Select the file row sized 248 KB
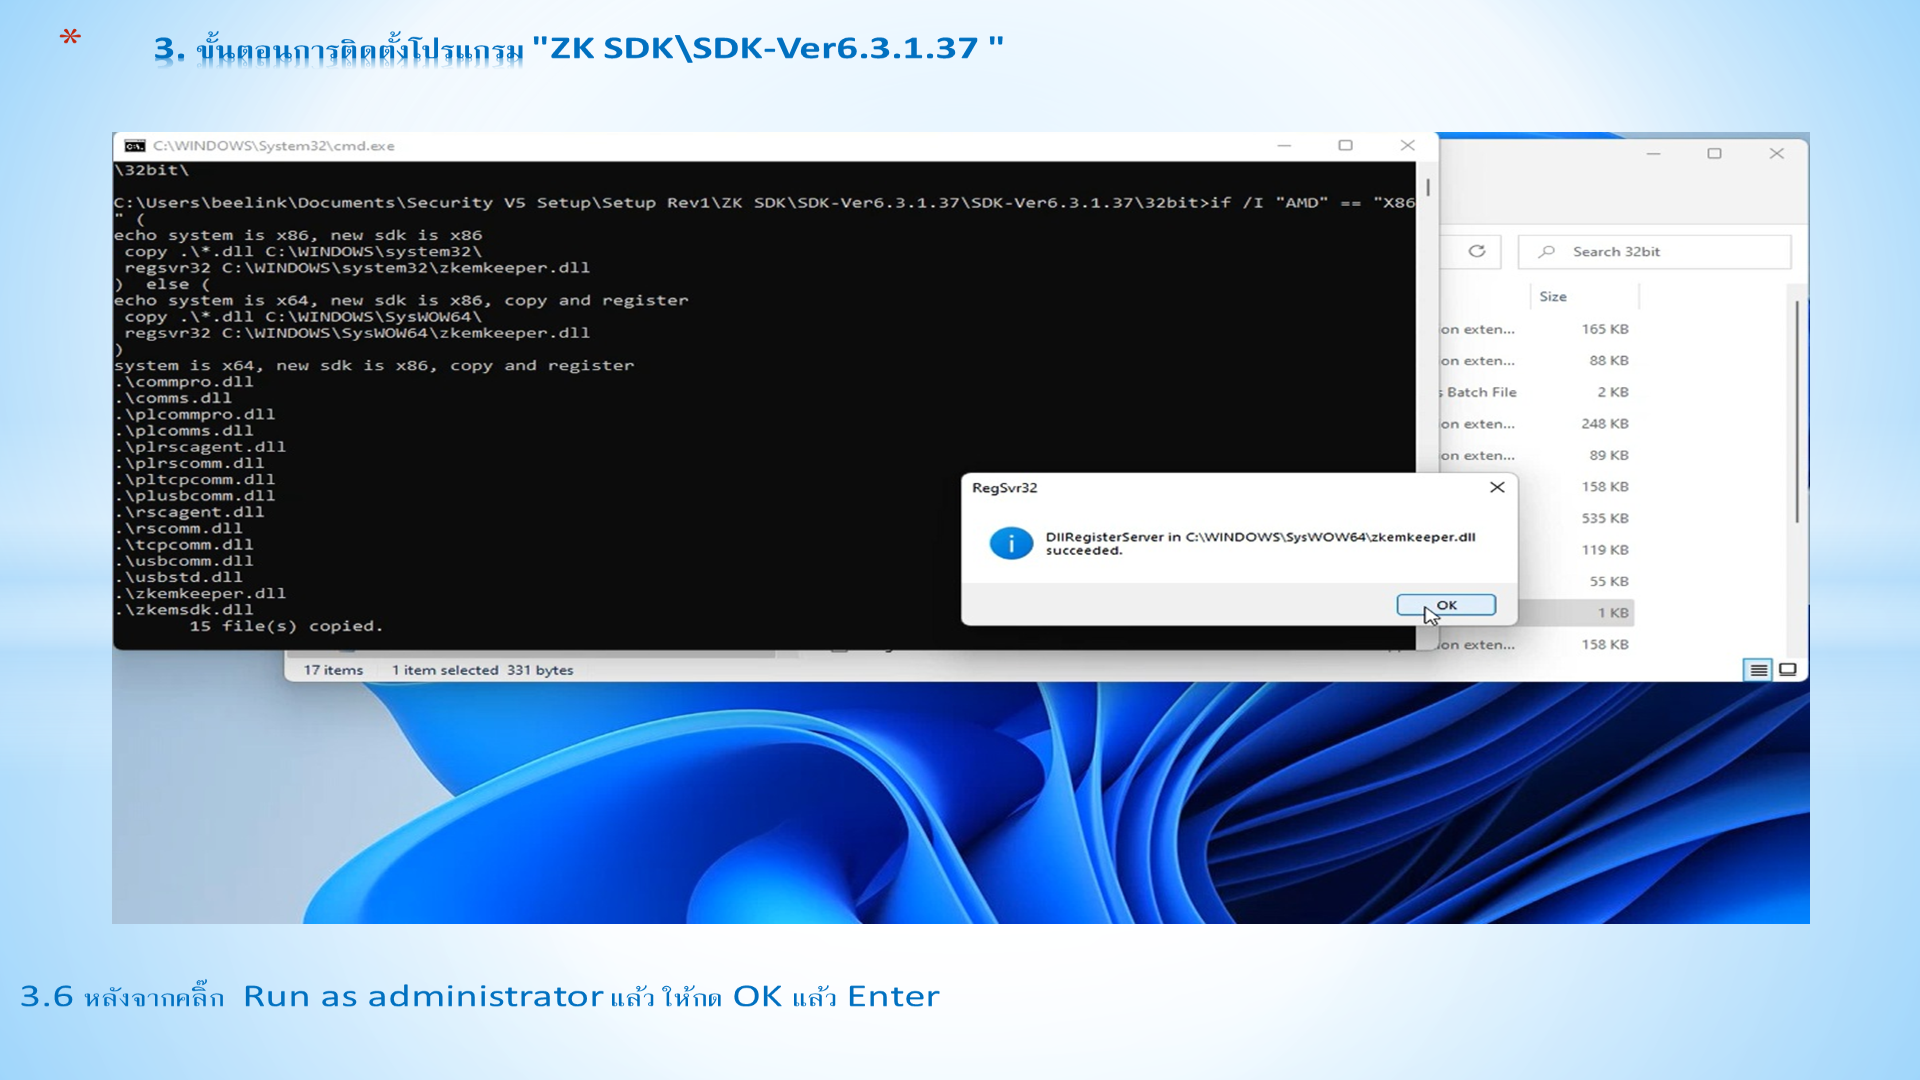 tap(1535, 424)
